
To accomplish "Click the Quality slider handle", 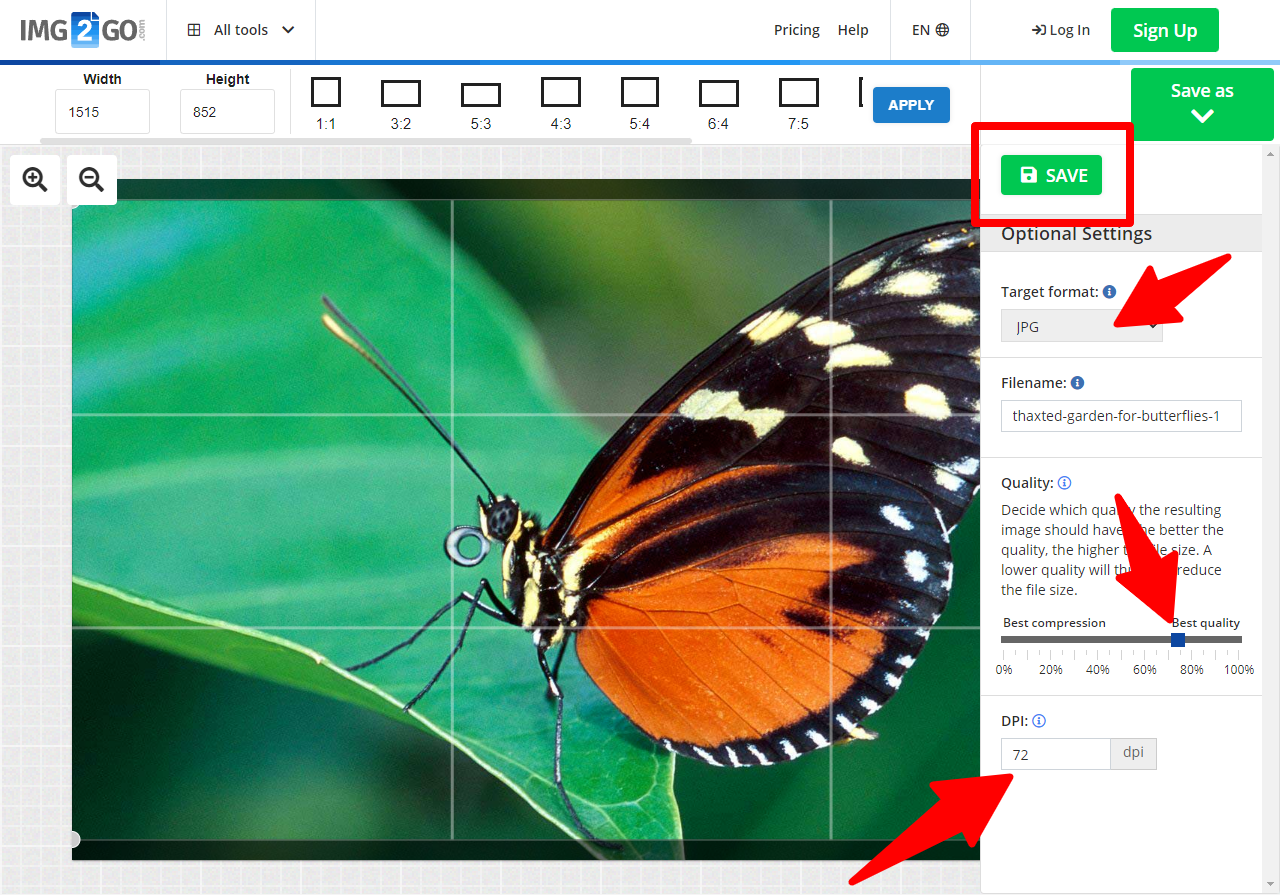I will click(x=1178, y=640).
